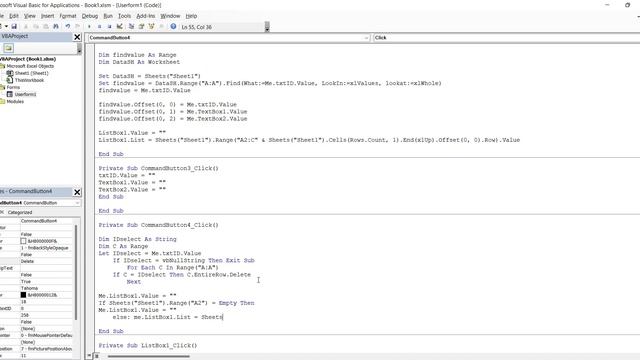Click the project pane scrollbar arrow
This screenshot has width=640, height=360.
pos(79,51)
